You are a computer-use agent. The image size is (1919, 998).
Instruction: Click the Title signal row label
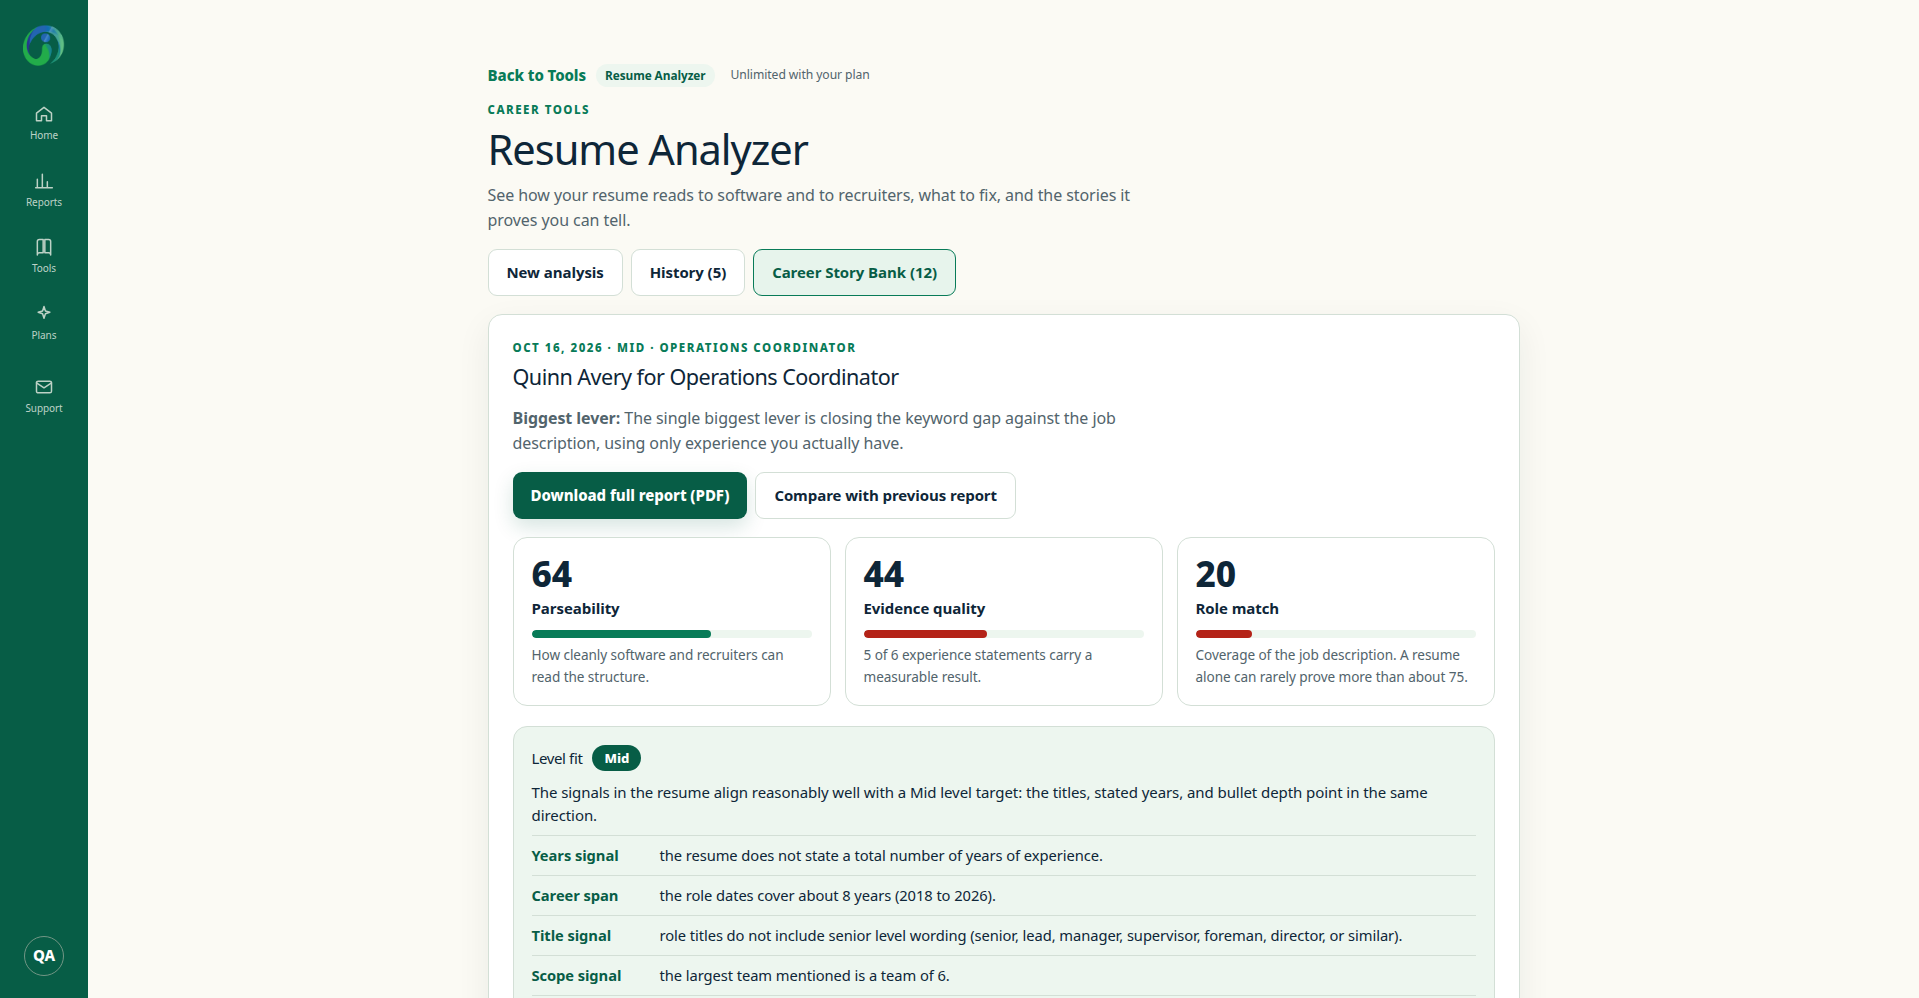pos(571,936)
